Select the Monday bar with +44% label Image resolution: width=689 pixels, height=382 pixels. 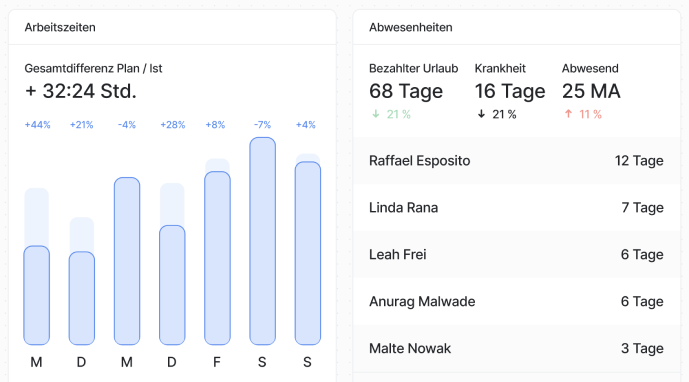point(36,295)
